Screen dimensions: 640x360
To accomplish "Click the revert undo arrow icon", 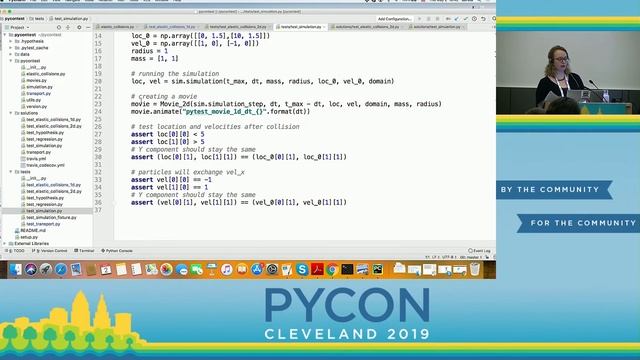I will (483, 19).
